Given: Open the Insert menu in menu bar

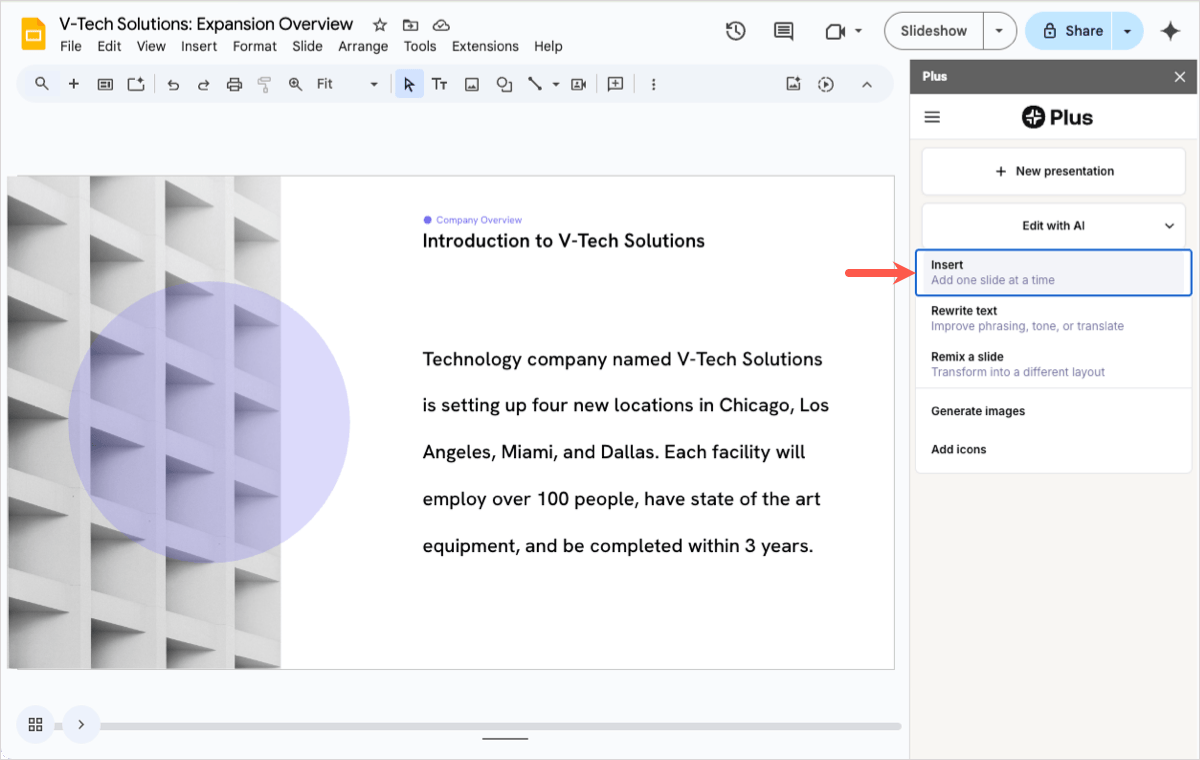Looking at the screenshot, I should 199,46.
